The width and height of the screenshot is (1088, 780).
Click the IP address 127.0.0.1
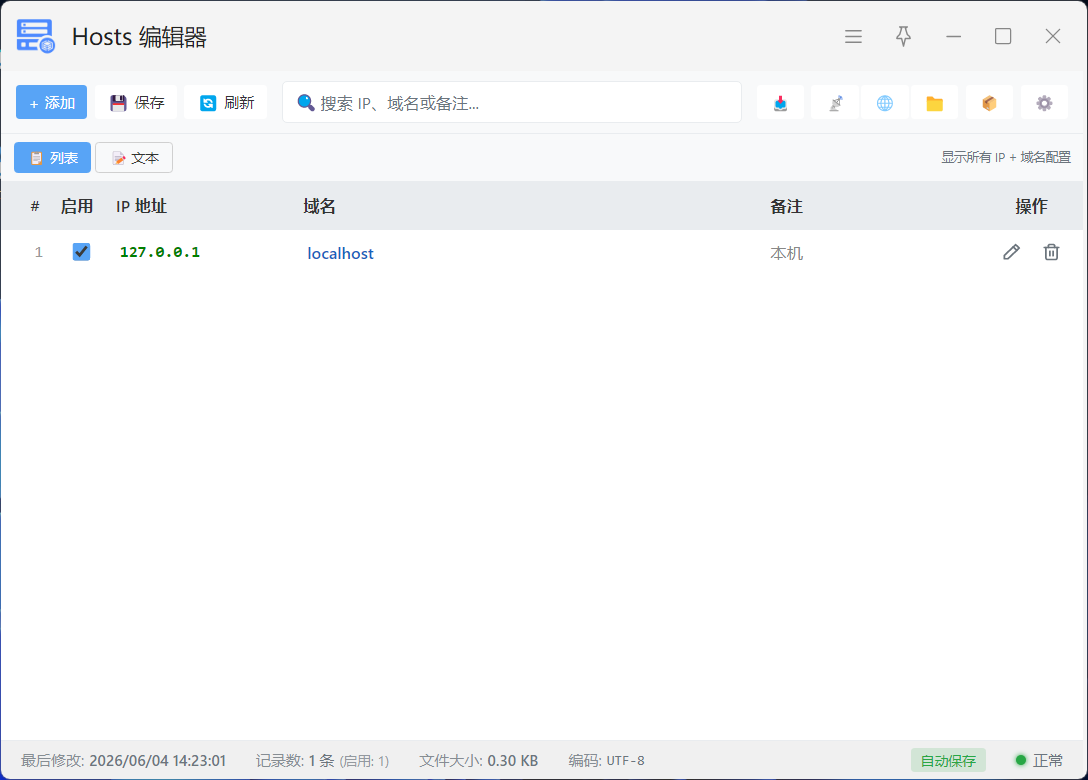pyautogui.click(x=160, y=252)
